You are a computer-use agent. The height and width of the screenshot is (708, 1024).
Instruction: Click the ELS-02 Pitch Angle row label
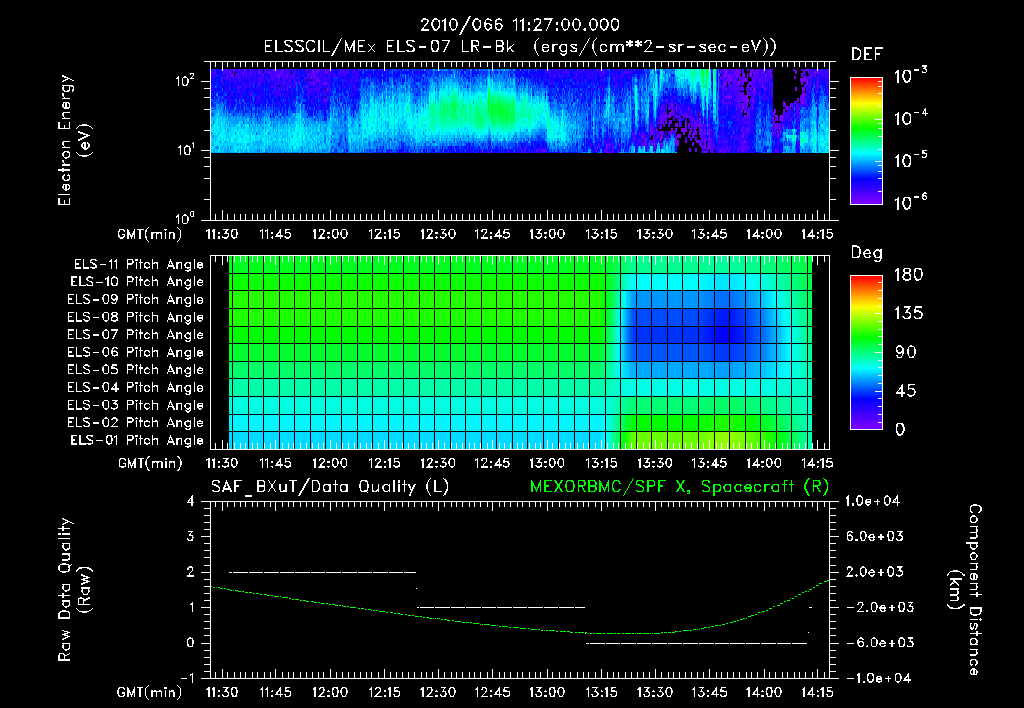(x=136, y=423)
